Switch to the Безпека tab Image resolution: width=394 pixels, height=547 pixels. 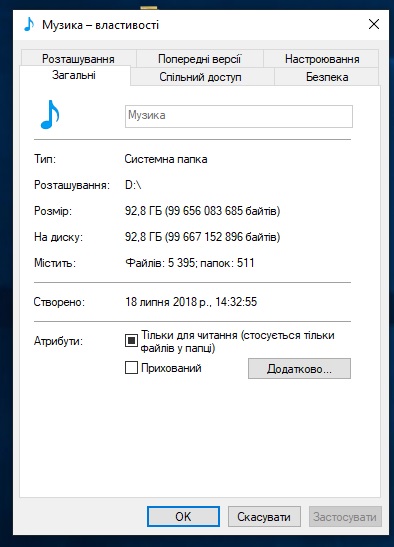pyautogui.click(x=327, y=77)
